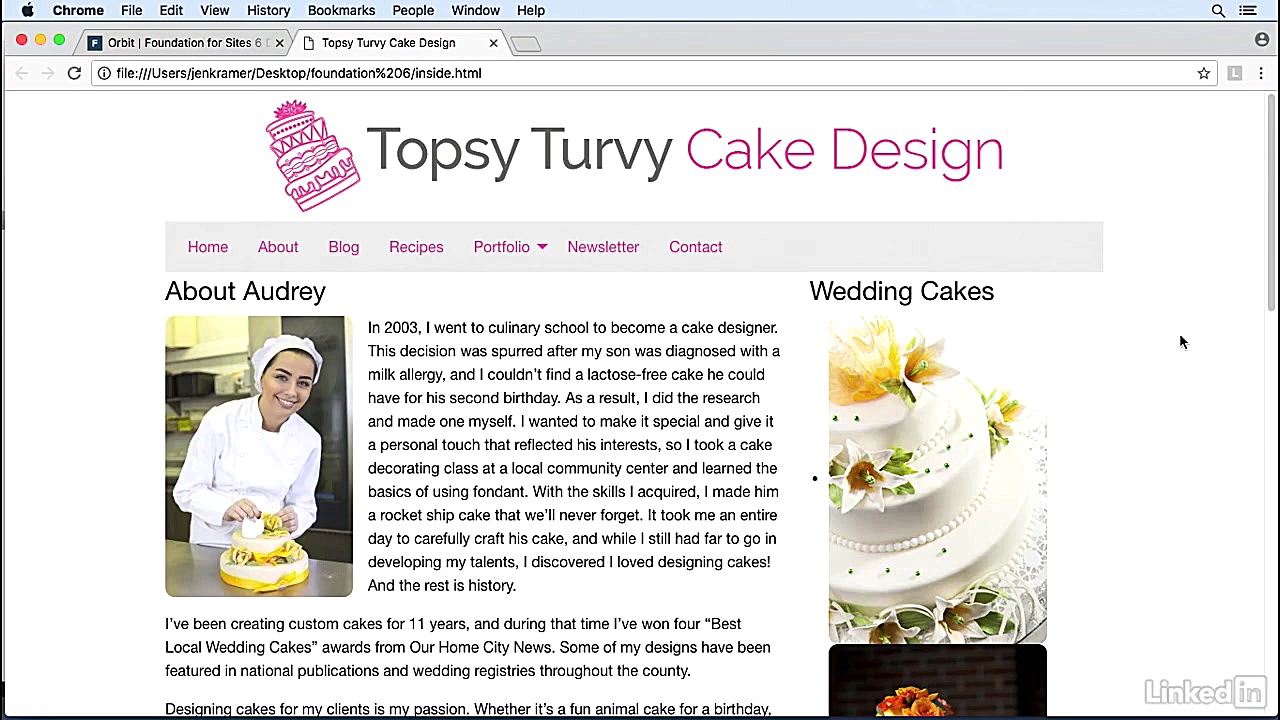Screen dimensions: 1280x720
Task: Click the extension icon beside the star
Action: [x=1235, y=73]
